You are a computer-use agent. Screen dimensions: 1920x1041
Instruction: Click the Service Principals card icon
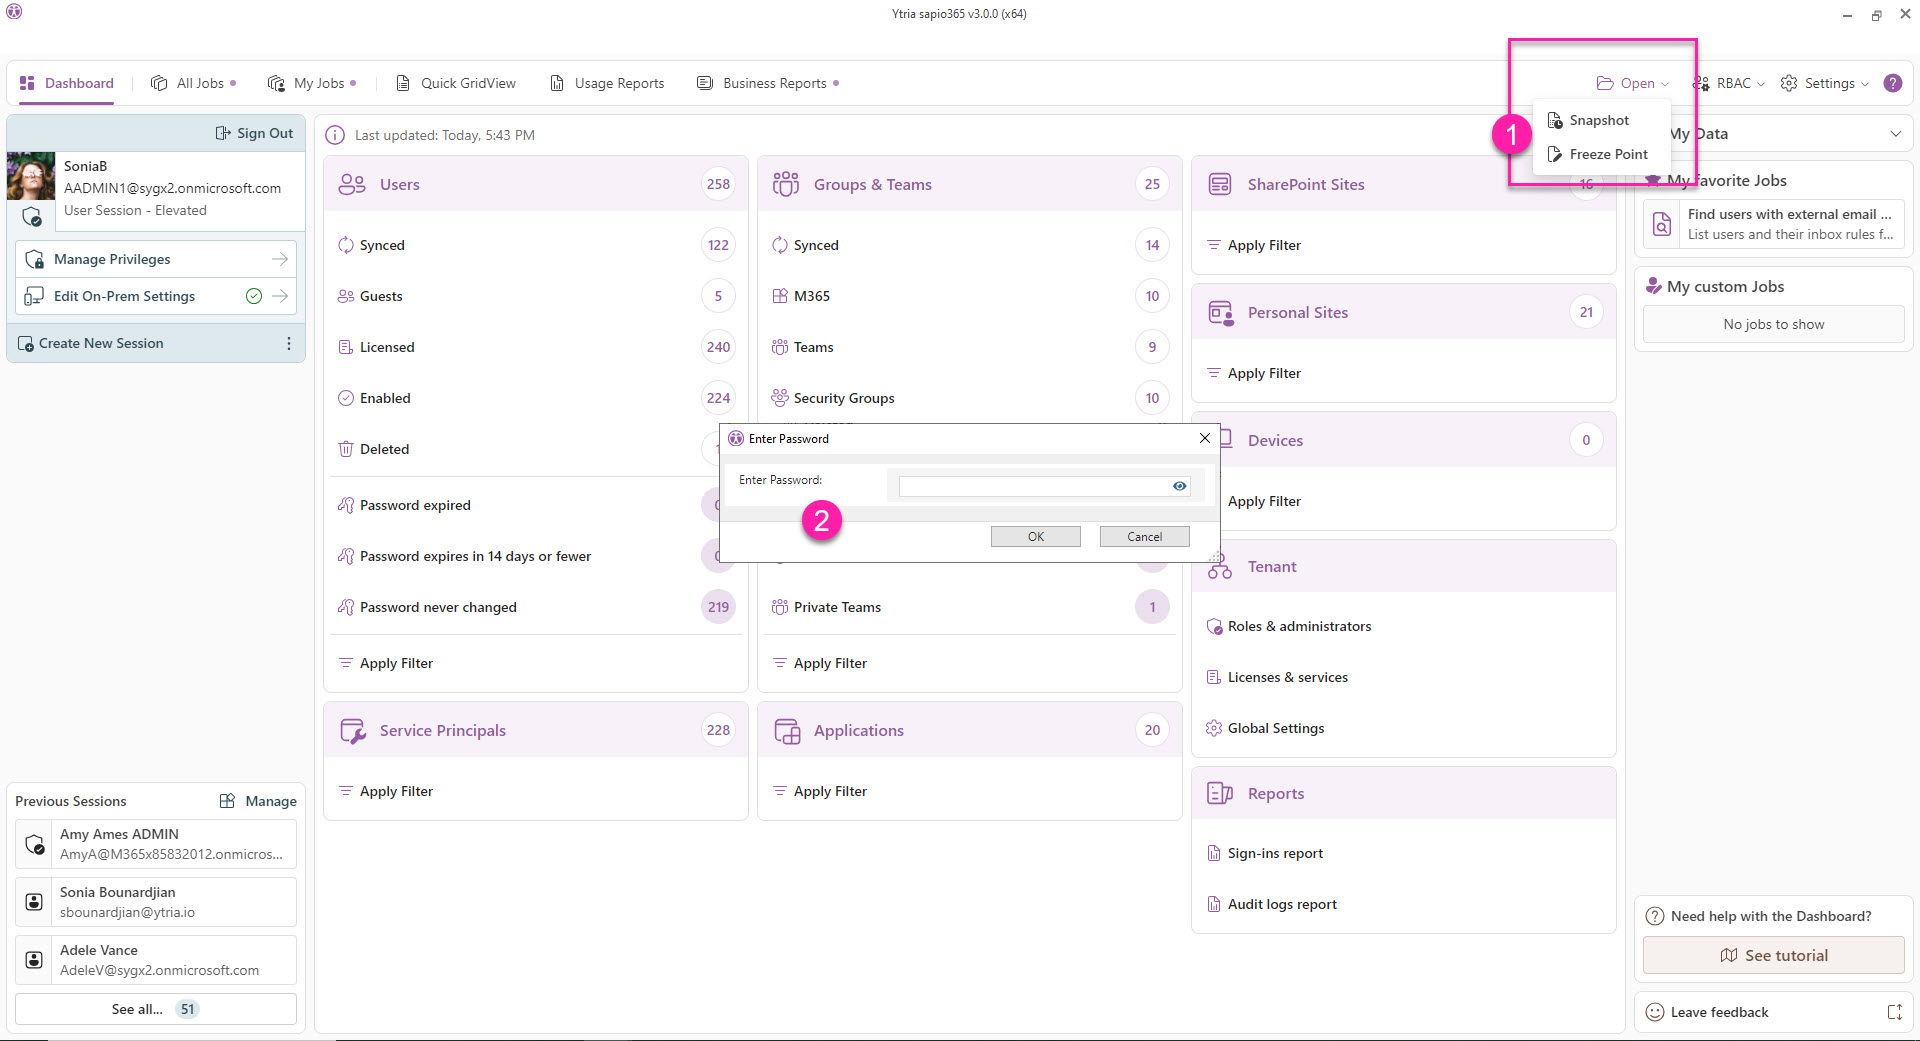[x=353, y=731]
